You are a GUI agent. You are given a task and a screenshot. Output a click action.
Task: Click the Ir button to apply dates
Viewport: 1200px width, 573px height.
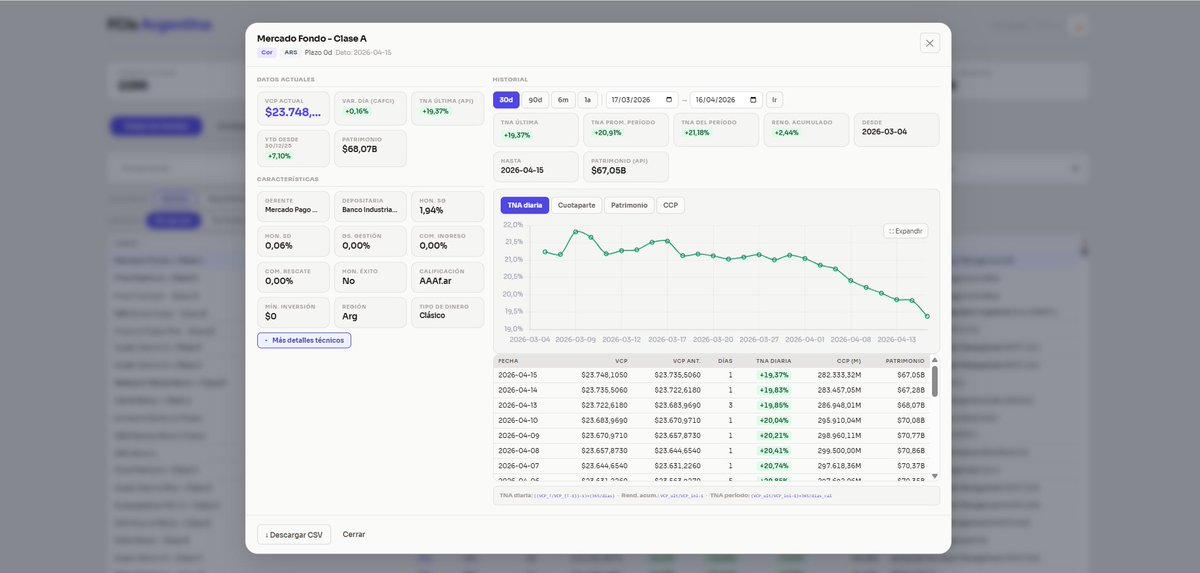tap(775, 100)
